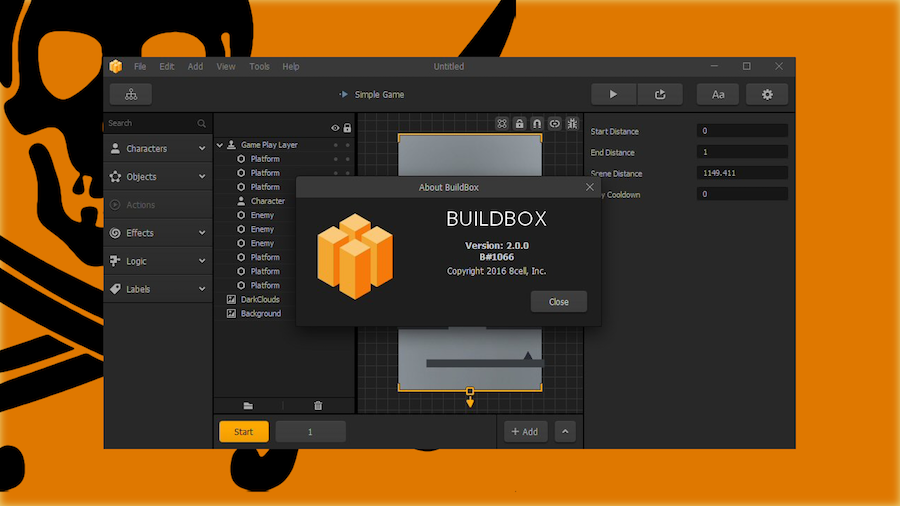The width and height of the screenshot is (900, 506).
Task: Toggle the magnet snap icon in scene toolbar
Action: [x=537, y=123]
